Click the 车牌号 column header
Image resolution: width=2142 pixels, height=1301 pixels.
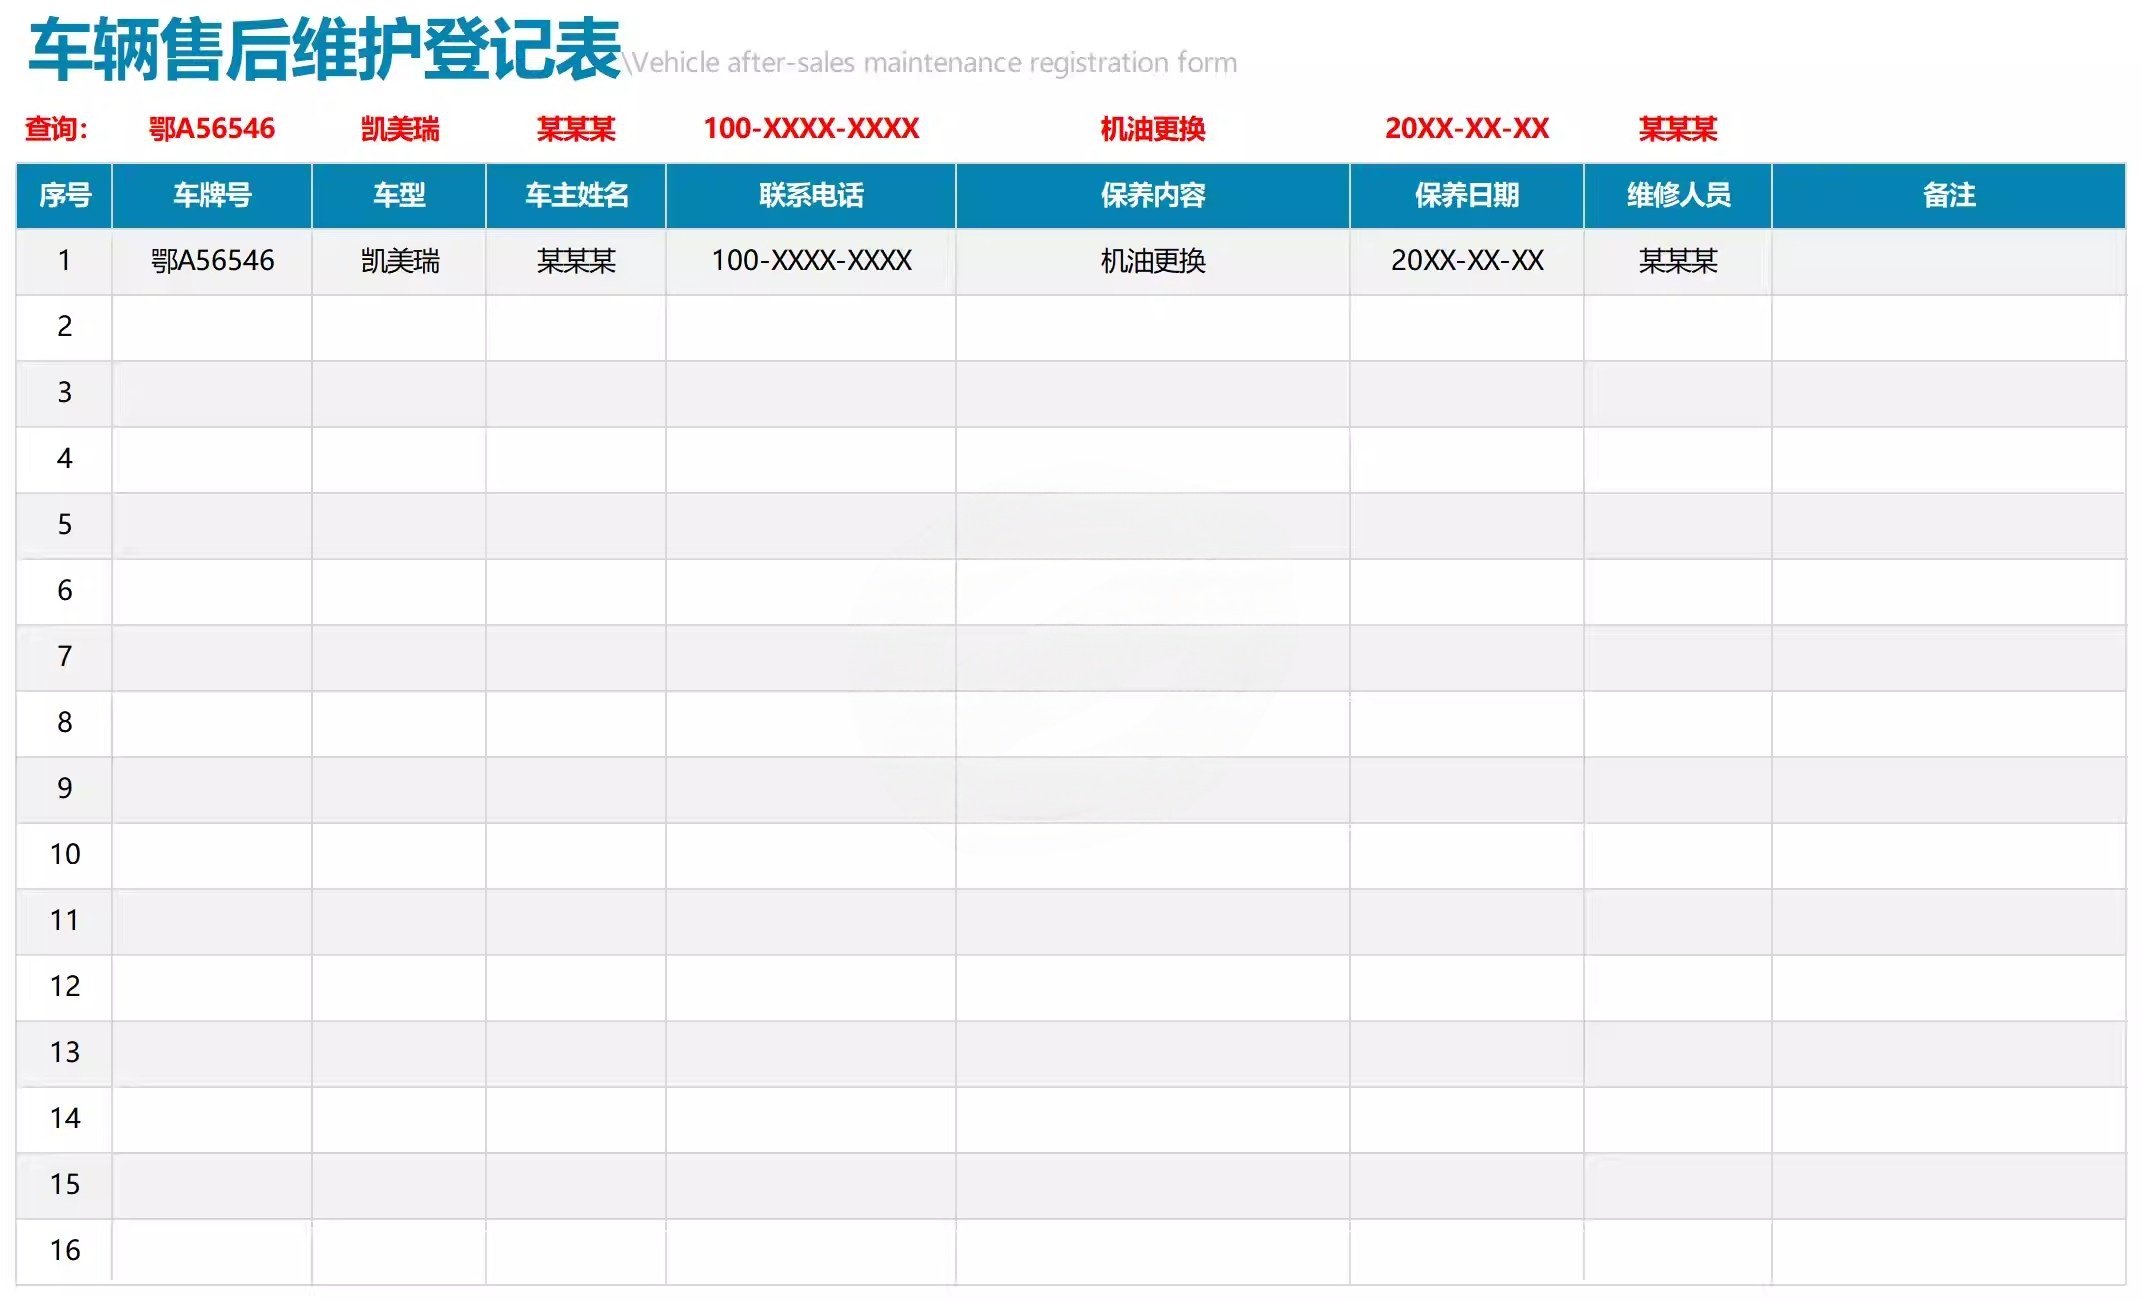[x=212, y=195]
